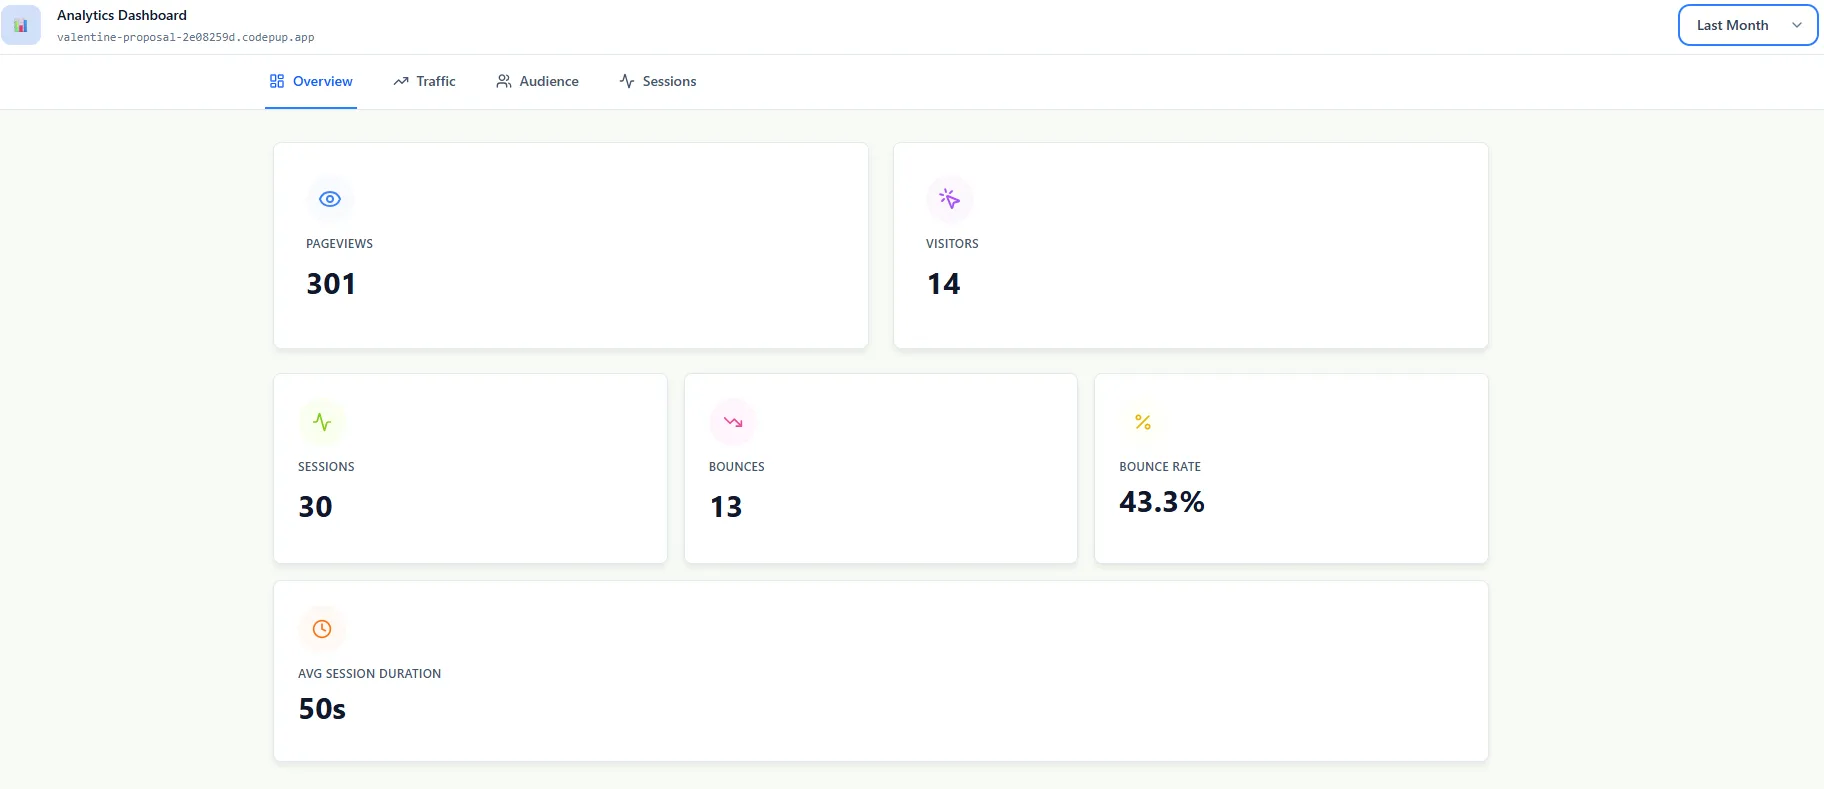Open the Audience tab
1824x789 pixels.
click(537, 81)
